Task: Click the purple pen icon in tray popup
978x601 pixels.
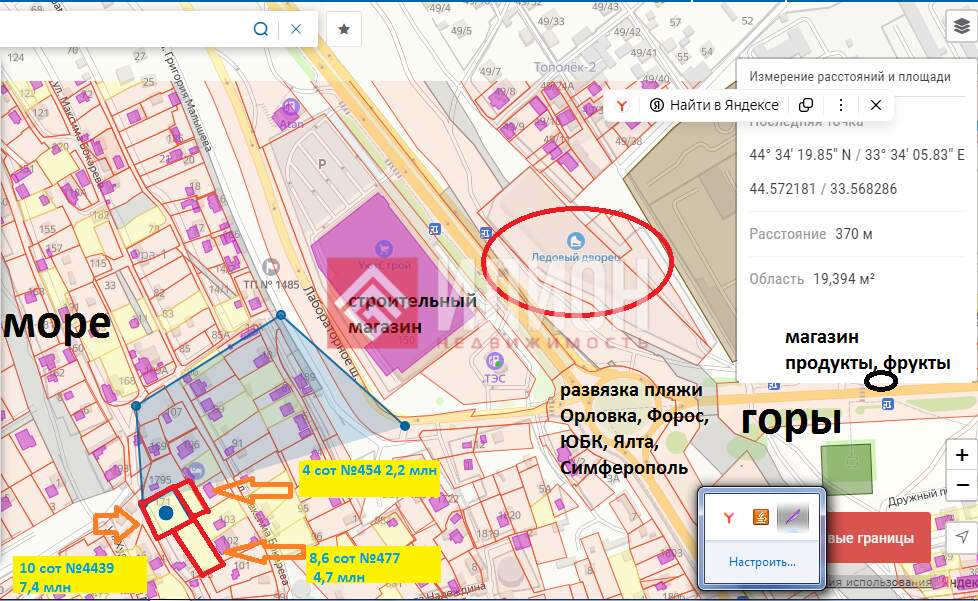Action: pyautogui.click(x=791, y=517)
